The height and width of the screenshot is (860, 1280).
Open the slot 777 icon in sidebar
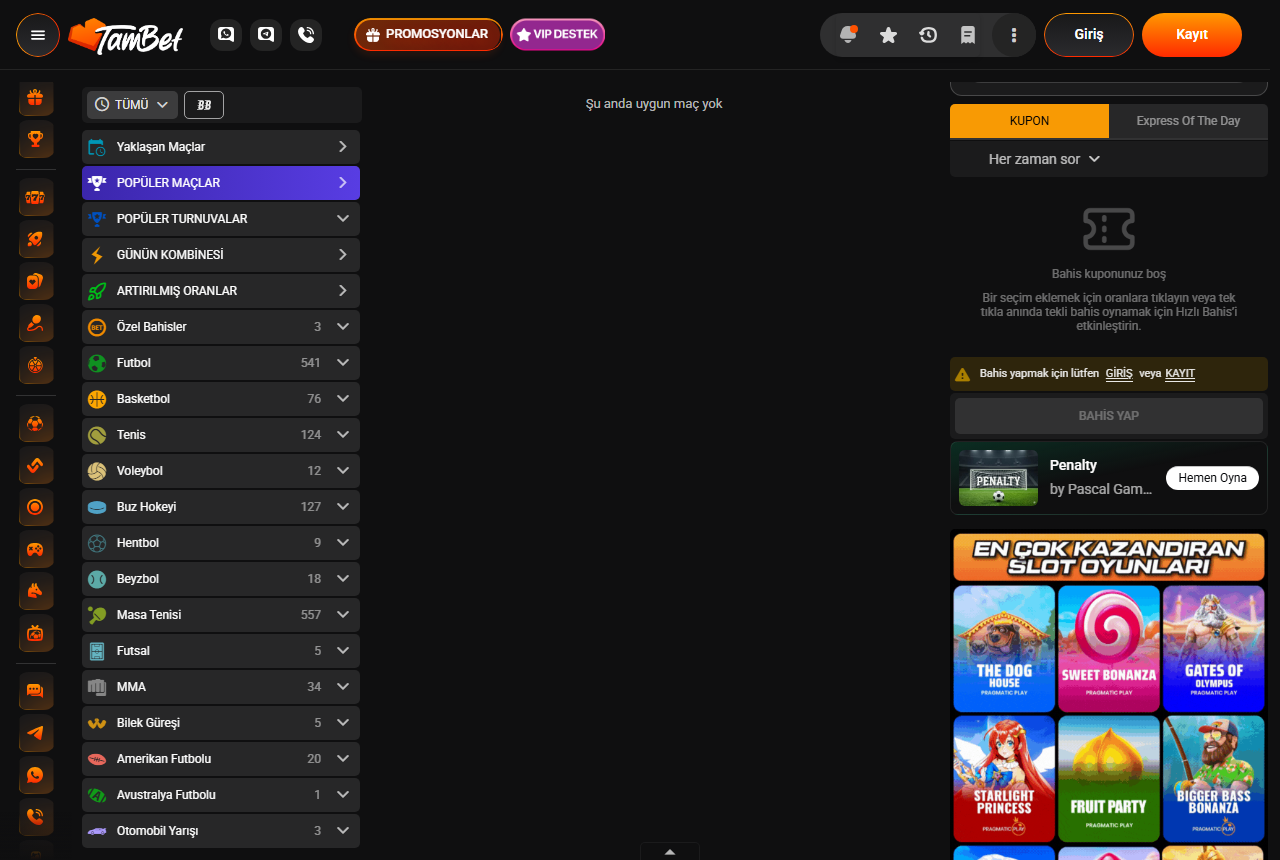pos(36,198)
